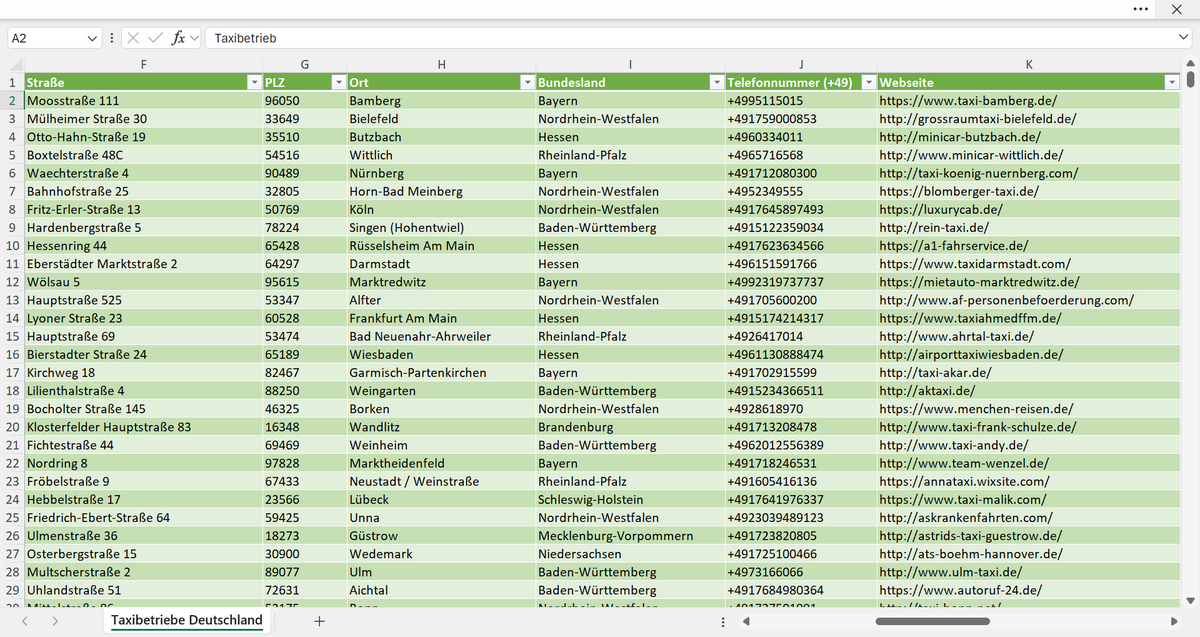Select column H header
1200x637 pixels.
[x=441, y=64]
